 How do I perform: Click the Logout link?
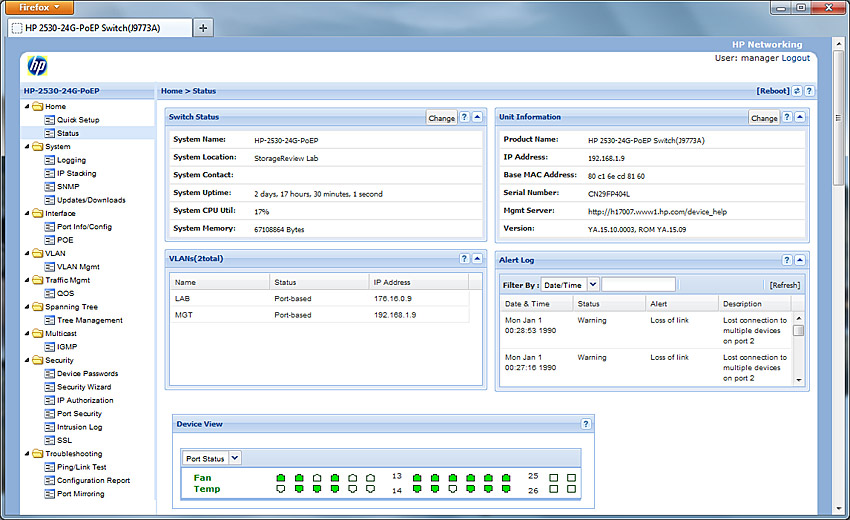(795, 58)
